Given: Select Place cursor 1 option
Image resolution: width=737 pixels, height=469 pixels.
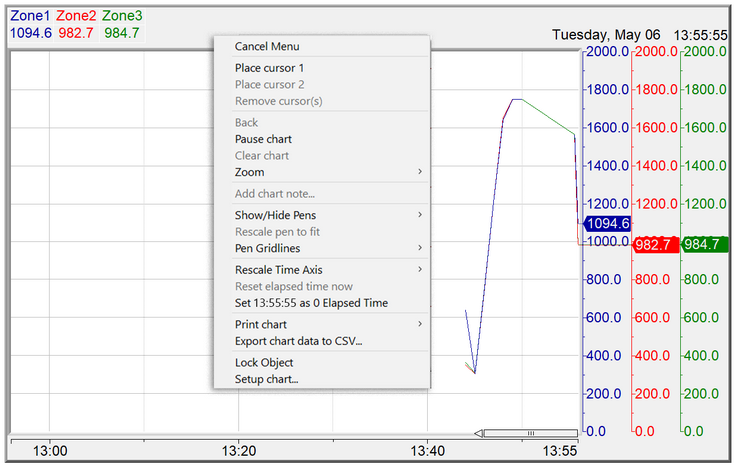Looking at the screenshot, I should click(x=268, y=68).
